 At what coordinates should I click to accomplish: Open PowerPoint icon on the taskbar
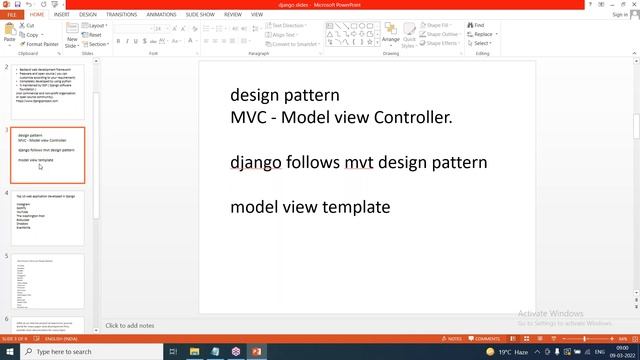[x=256, y=351]
